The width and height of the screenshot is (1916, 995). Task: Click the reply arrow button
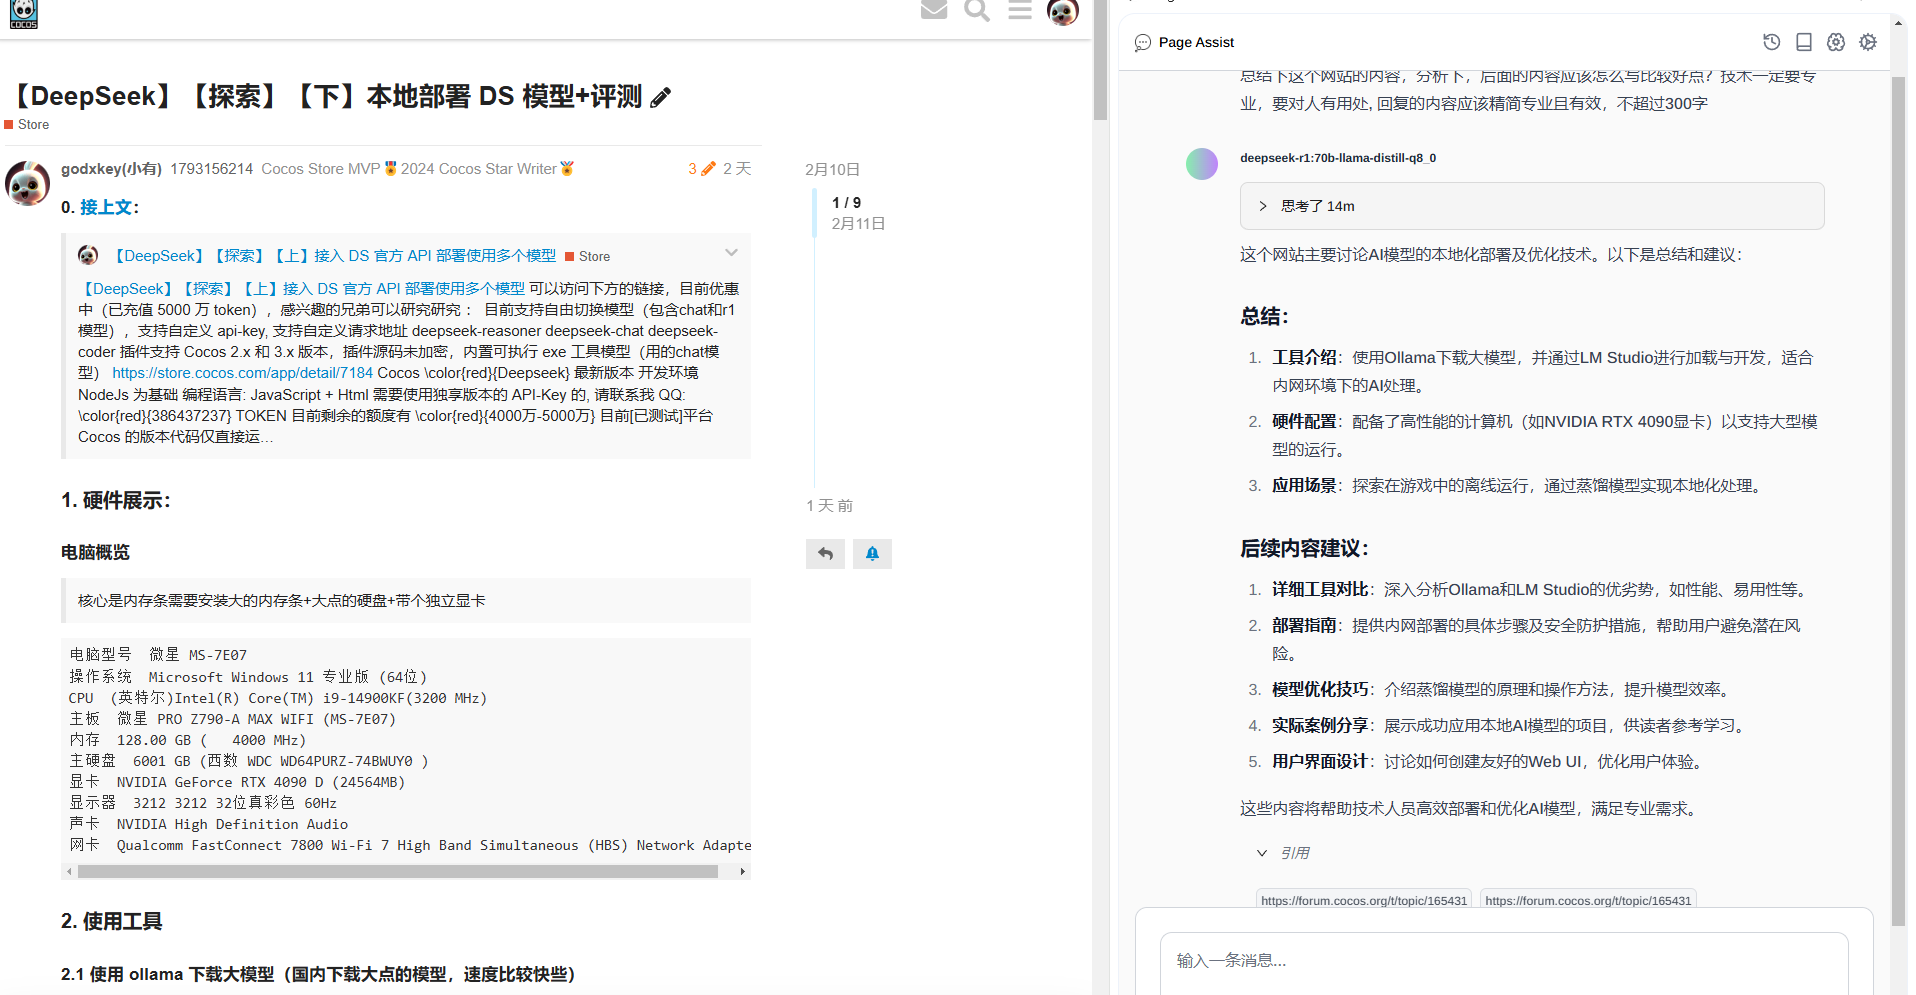[x=825, y=554]
